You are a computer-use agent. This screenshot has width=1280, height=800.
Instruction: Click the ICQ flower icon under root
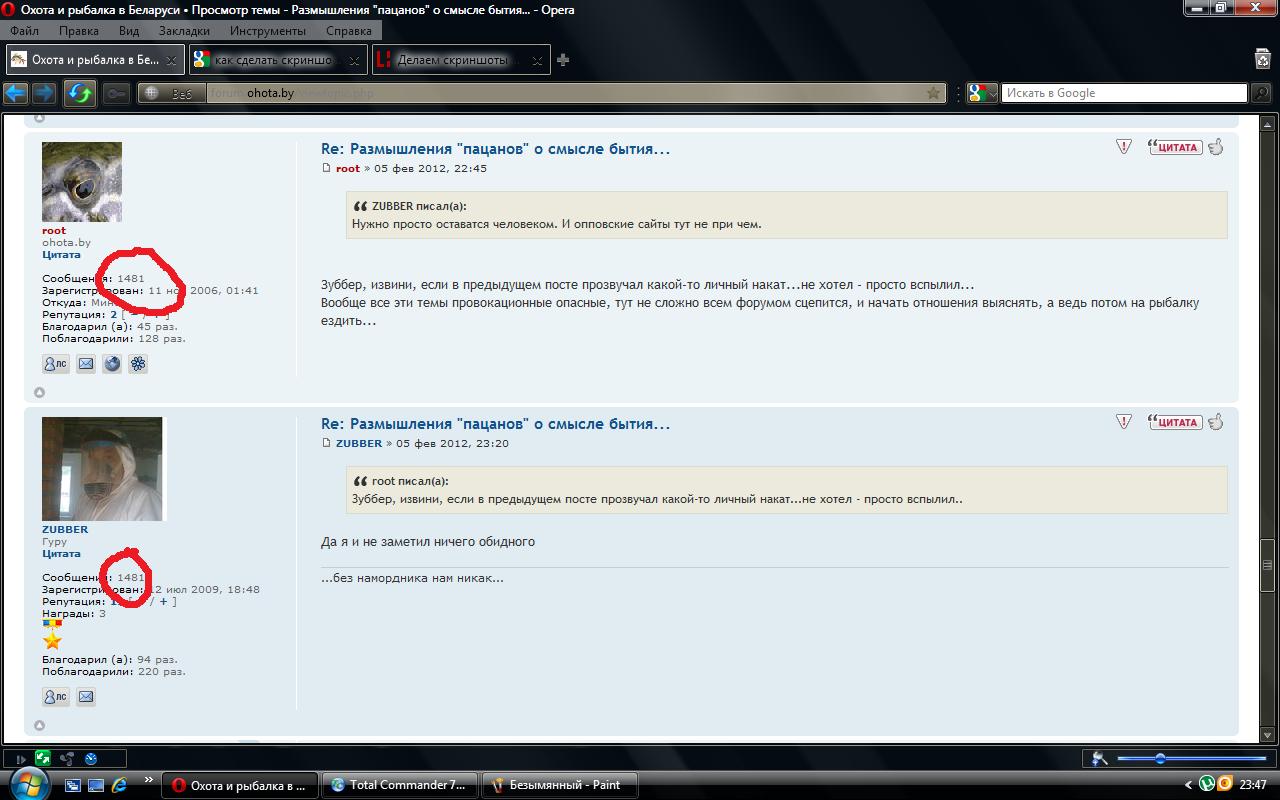click(x=138, y=364)
